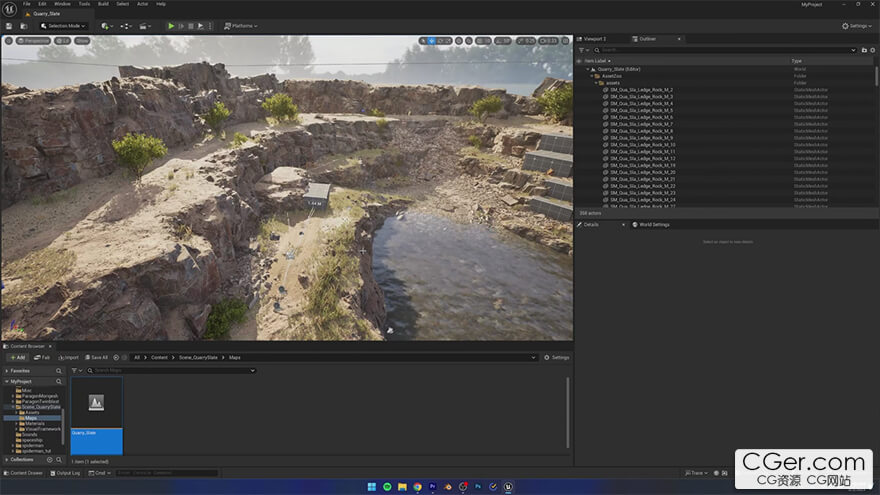The width and height of the screenshot is (880, 495).
Task: Toggle viewport grid snap value
Action: (x=483, y=41)
